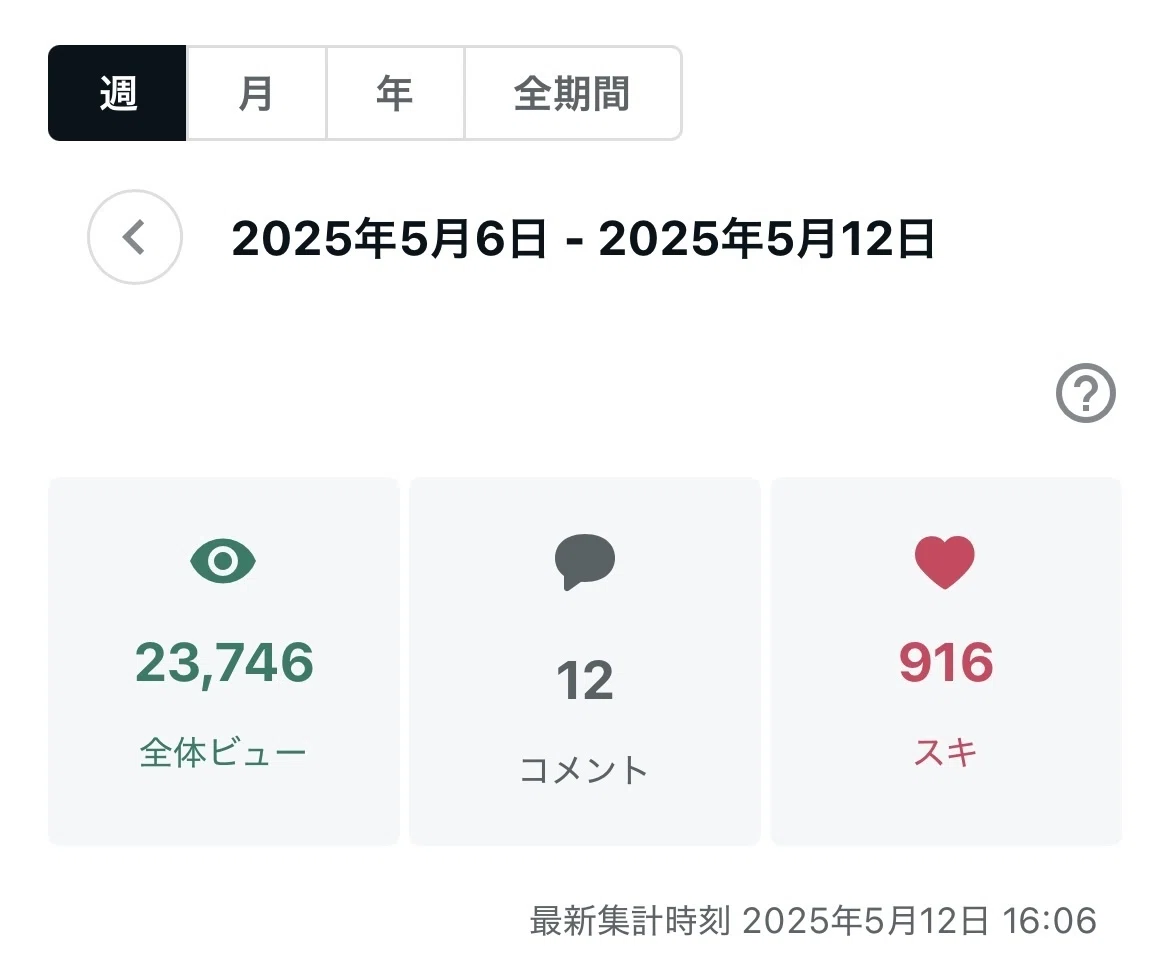This screenshot has height=972, width=1170.
Task: Select the 週 (week) tab
Action: click(x=117, y=93)
